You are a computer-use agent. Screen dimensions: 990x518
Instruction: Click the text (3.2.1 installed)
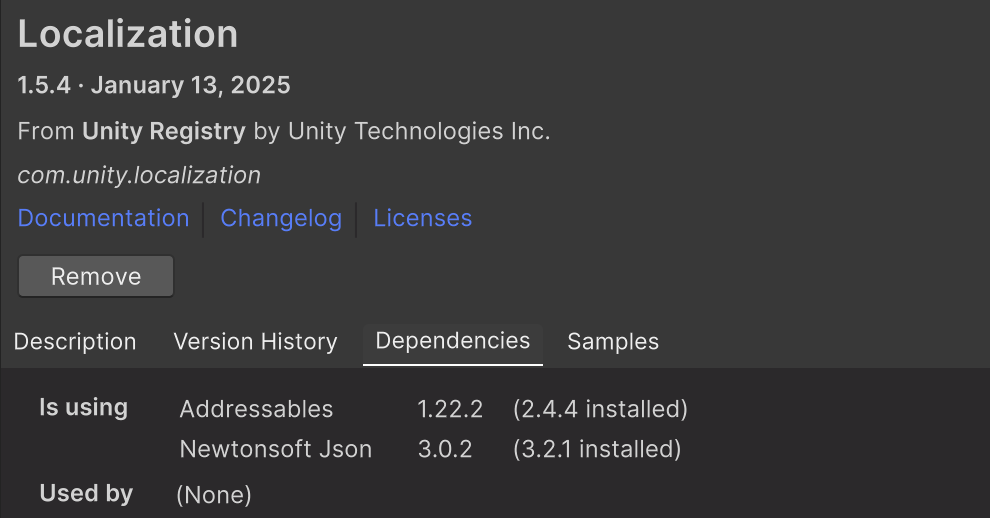coord(597,449)
